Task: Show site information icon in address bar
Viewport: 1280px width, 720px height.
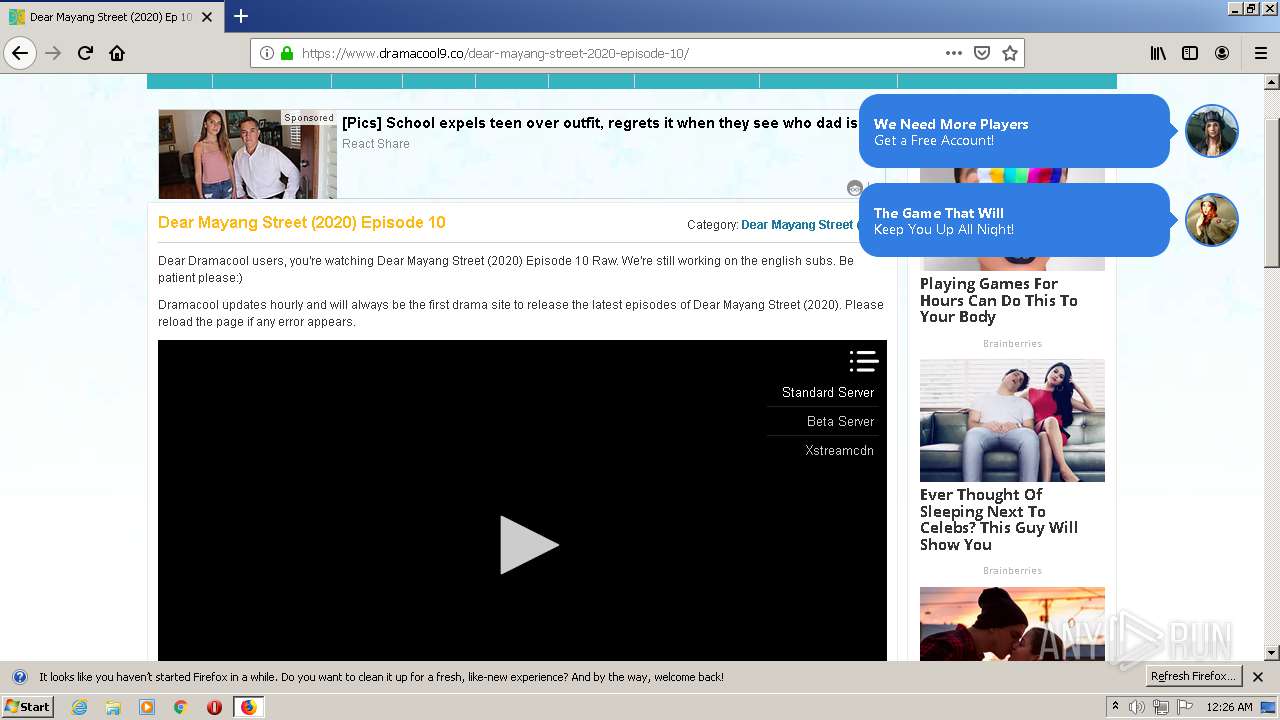Action: coord(267,53)
